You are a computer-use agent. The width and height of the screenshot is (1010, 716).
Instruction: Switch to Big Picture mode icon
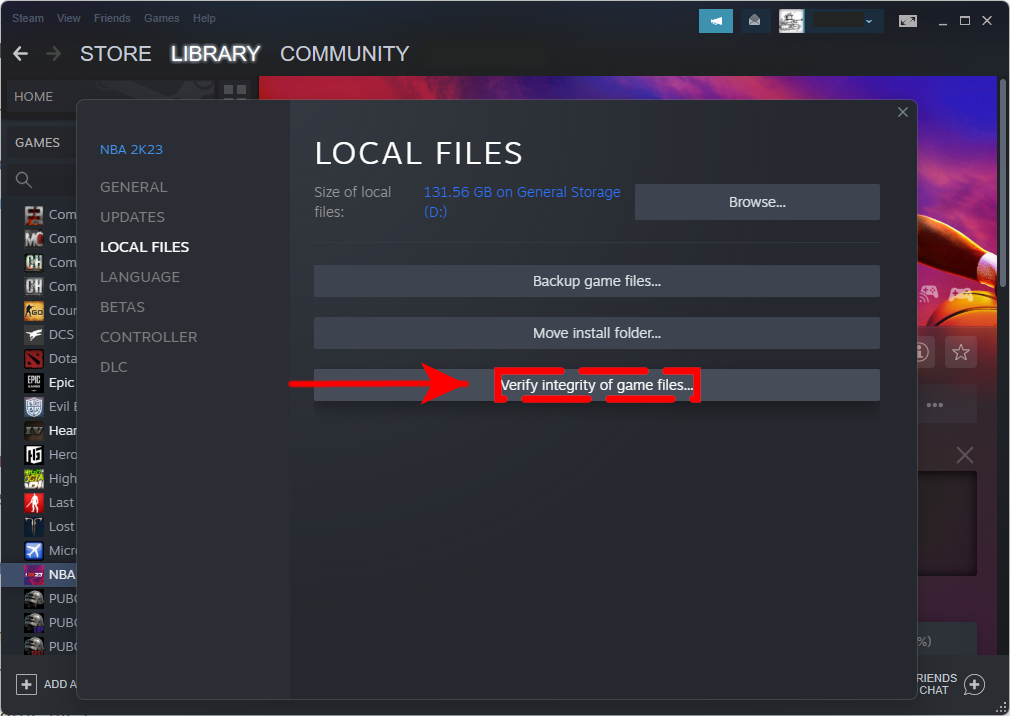point(908,21)
